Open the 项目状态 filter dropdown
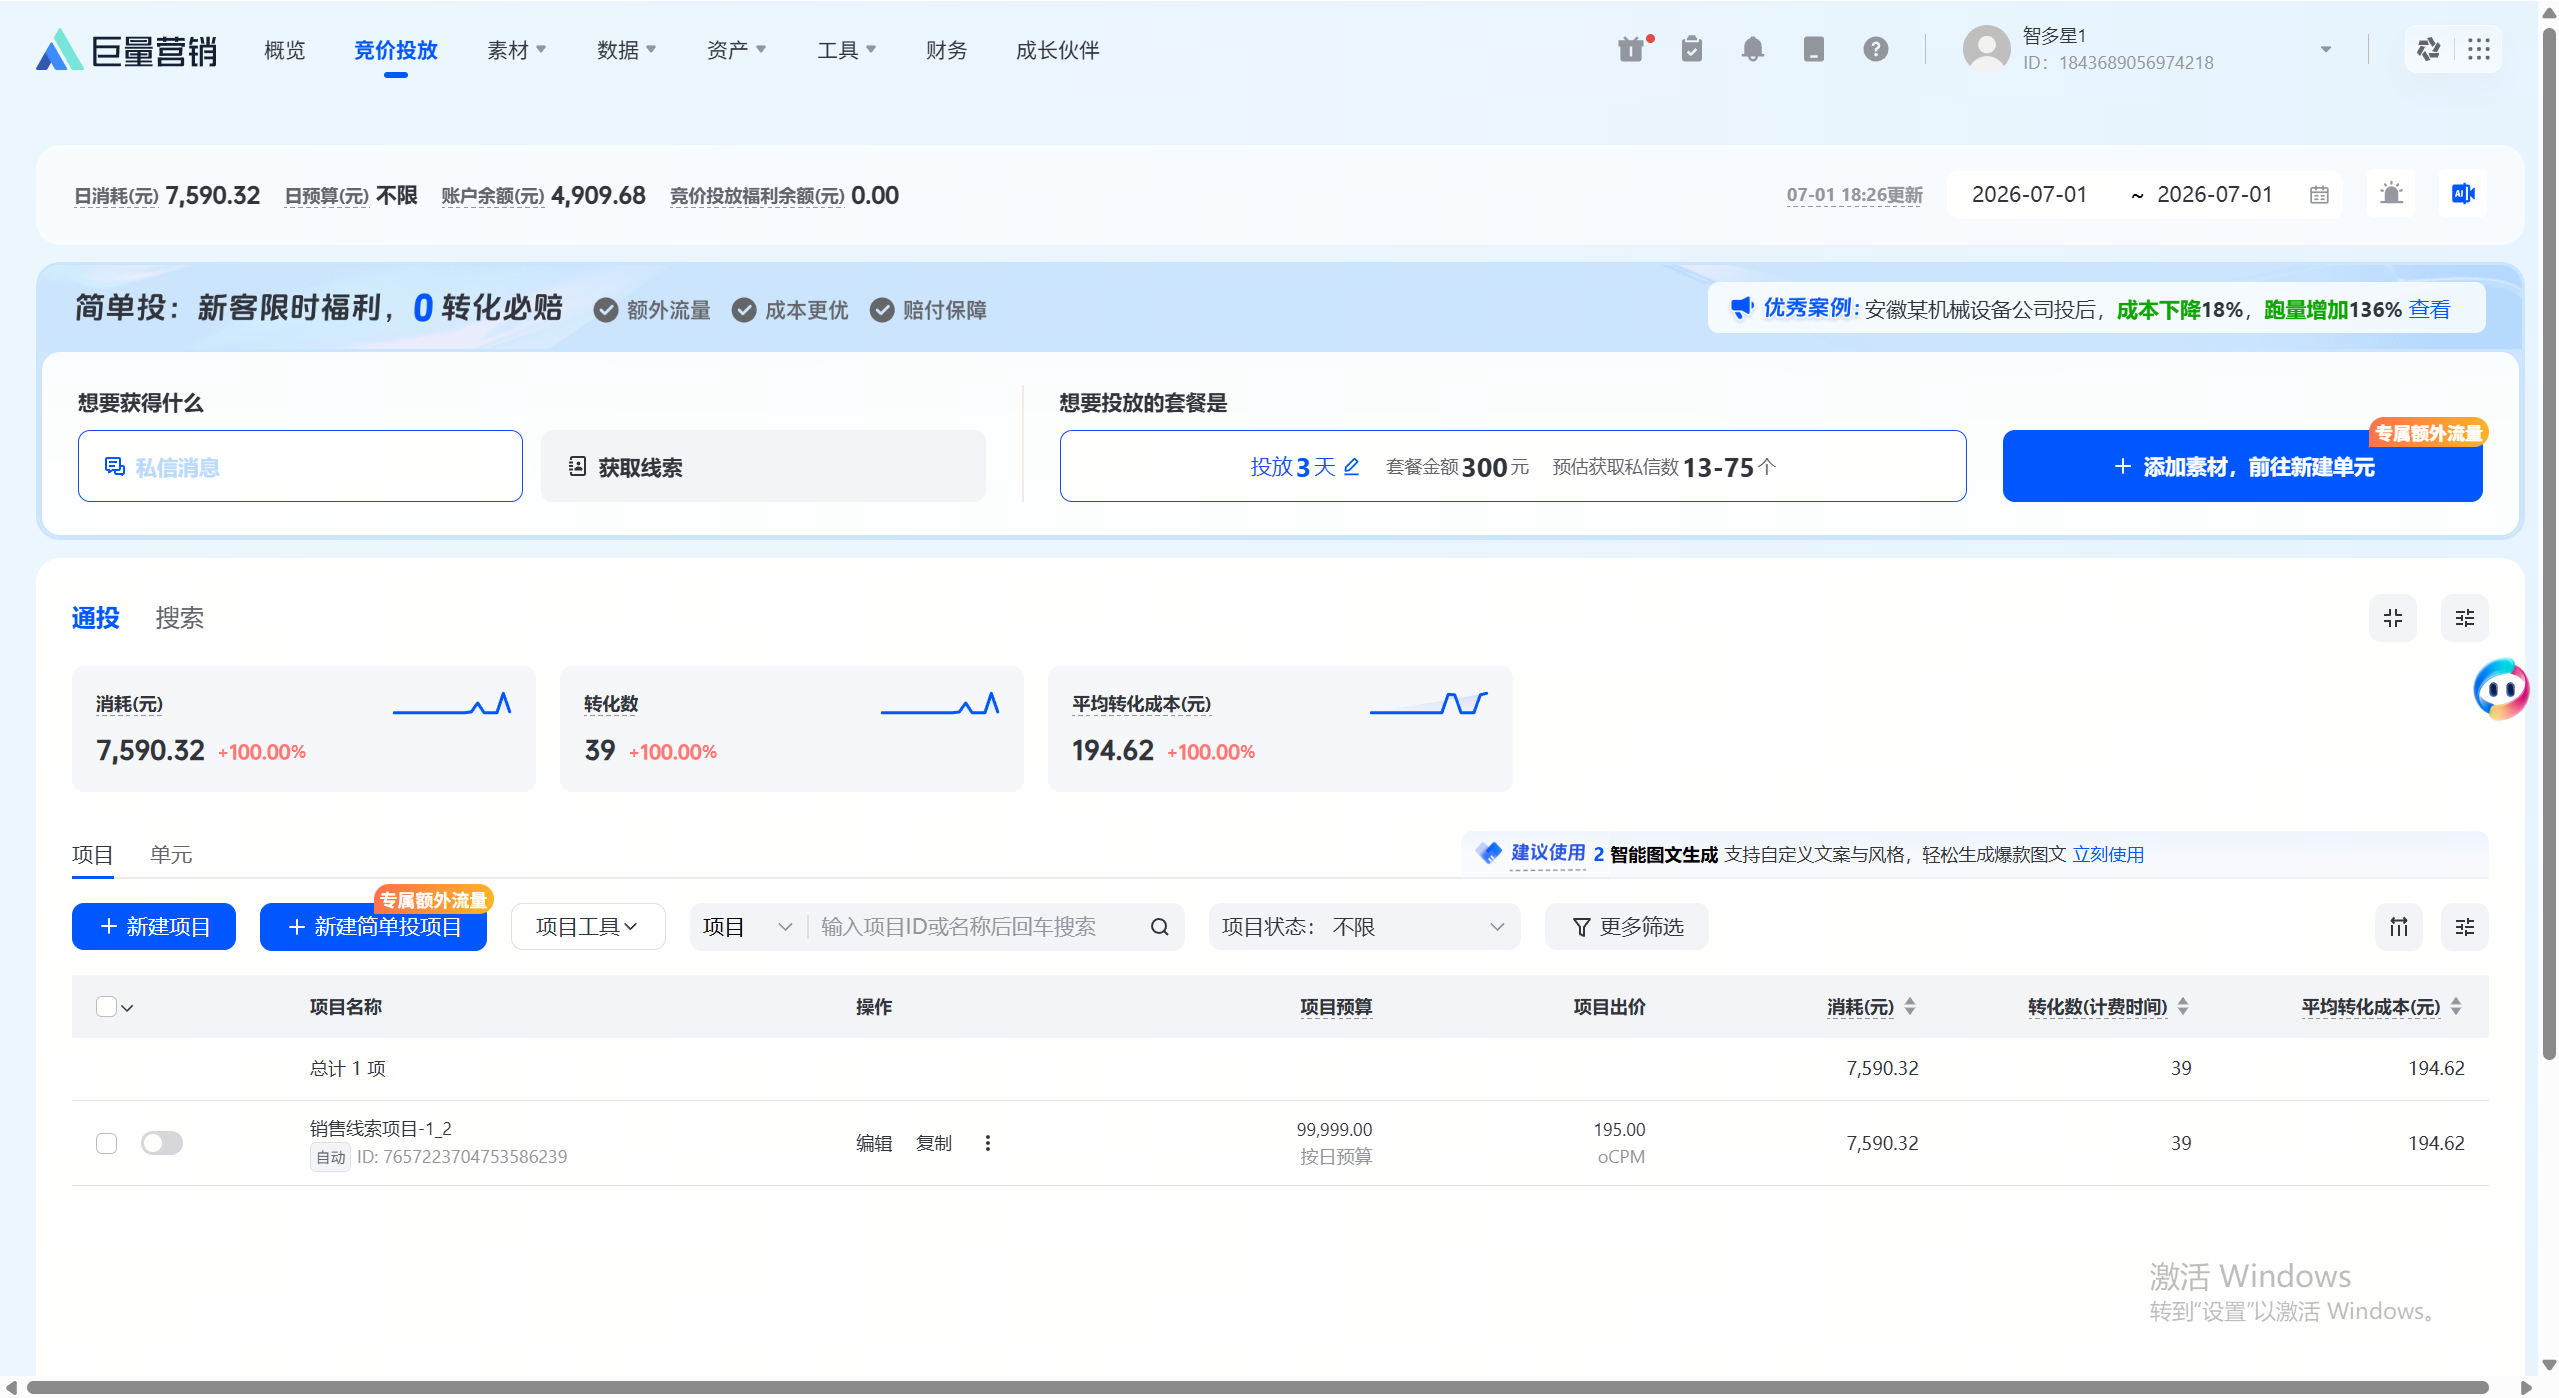Viewport: 2559px width, 1398px height. [x=1363, y=927]
